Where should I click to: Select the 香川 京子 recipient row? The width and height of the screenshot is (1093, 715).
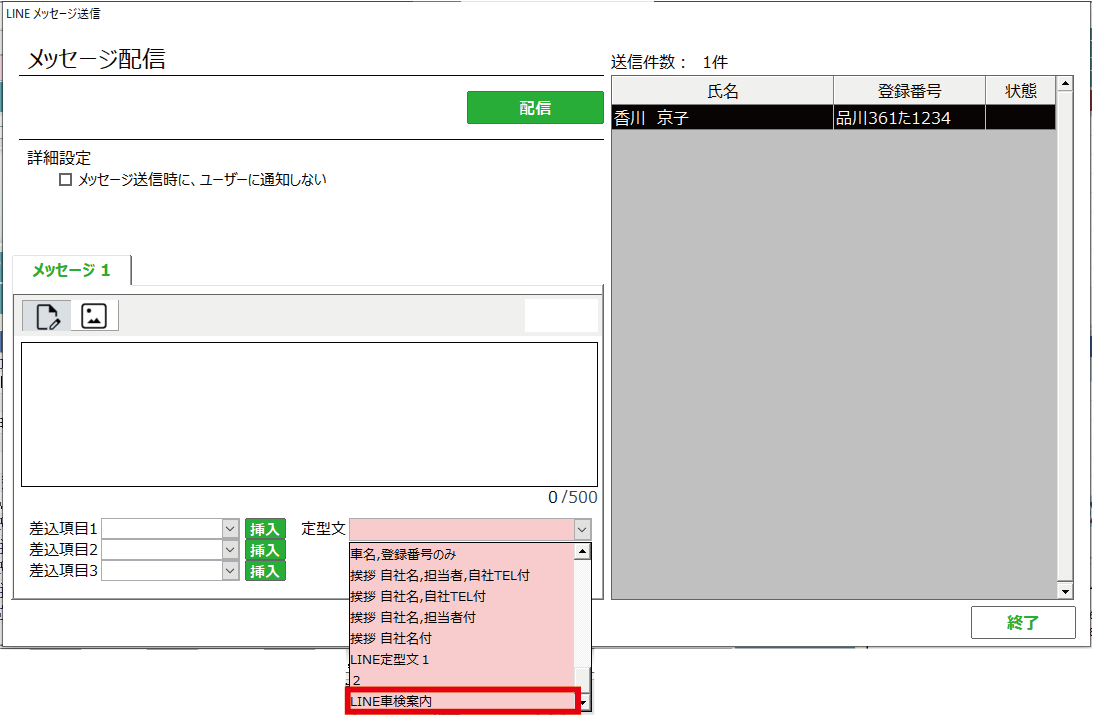(x=834, y=118)
